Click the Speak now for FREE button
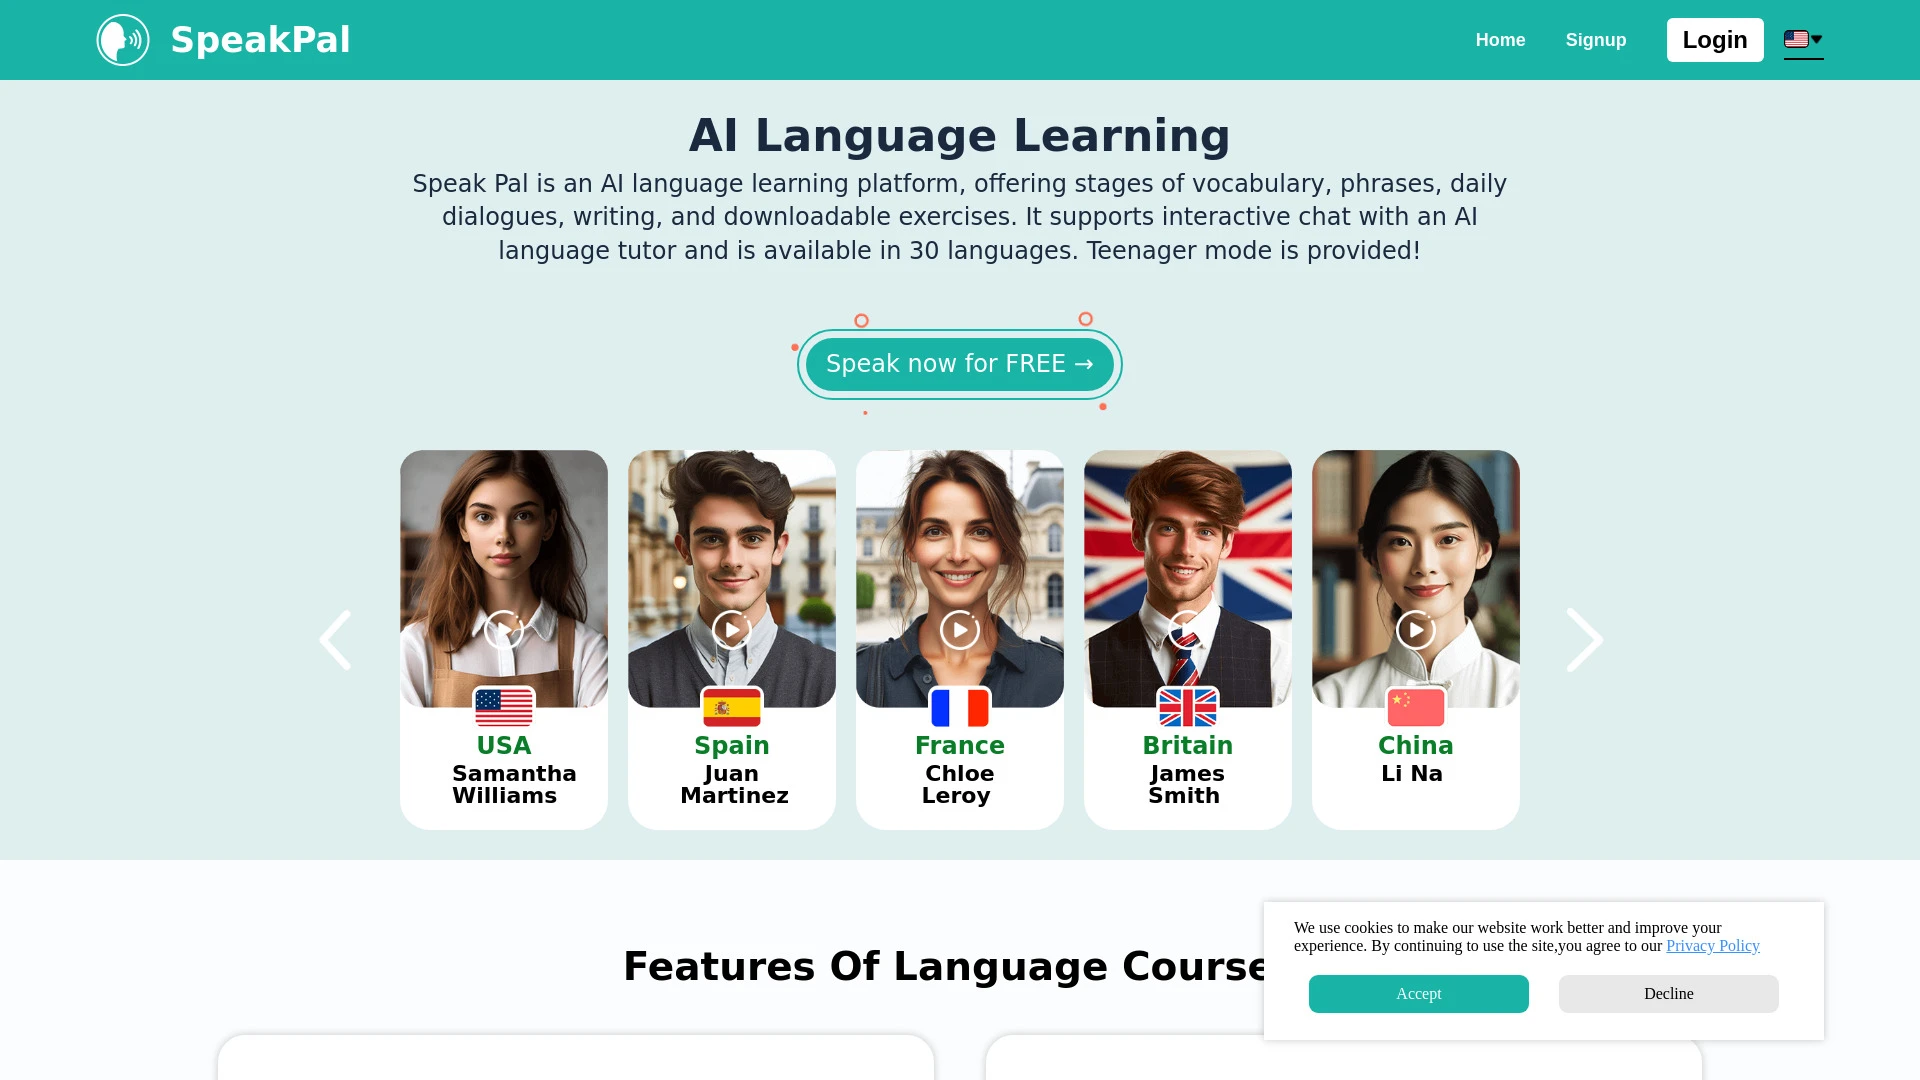This screenshot has height=1080, width=1920. (960, 363)
